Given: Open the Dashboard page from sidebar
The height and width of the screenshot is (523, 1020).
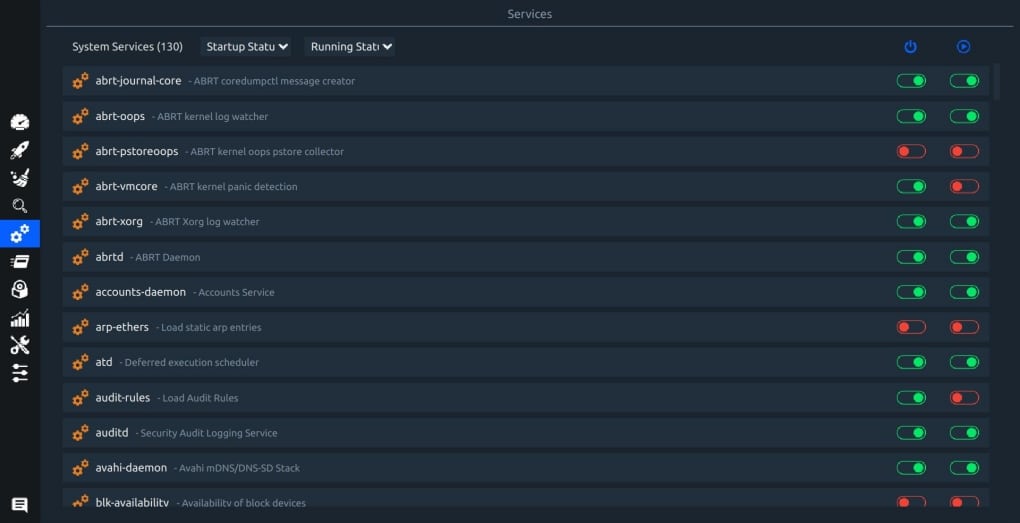Looking at the screenshot, I should point(20,122).
